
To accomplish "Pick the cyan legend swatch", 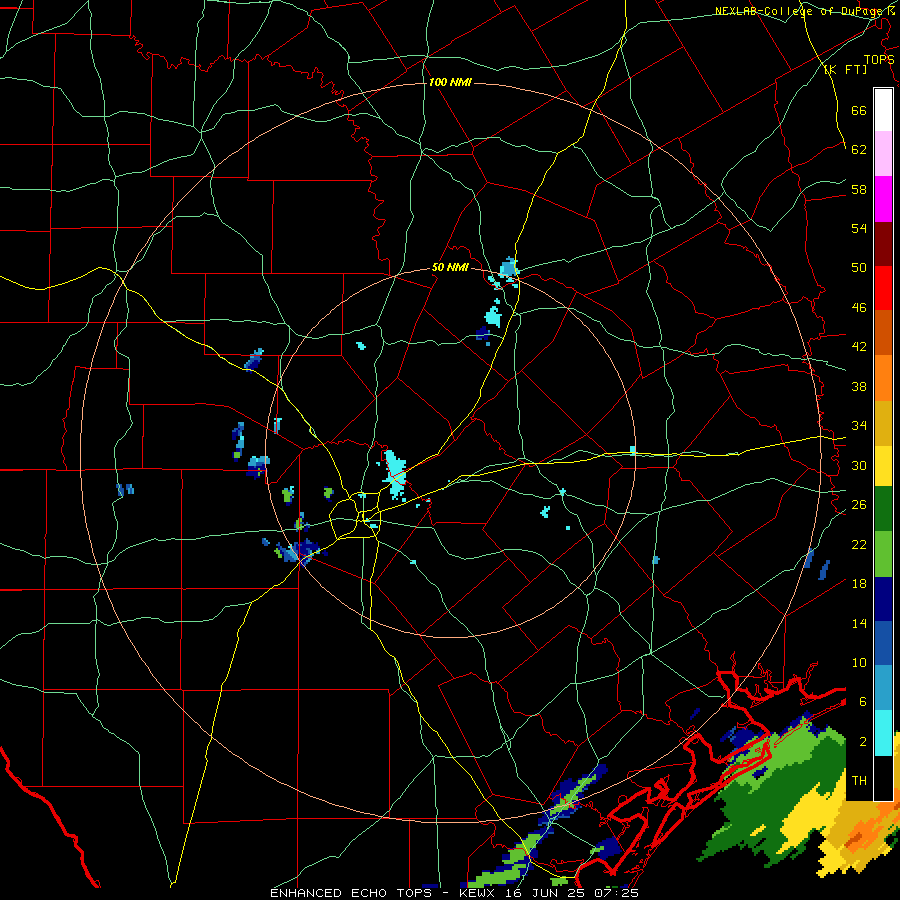I will 883,732.
